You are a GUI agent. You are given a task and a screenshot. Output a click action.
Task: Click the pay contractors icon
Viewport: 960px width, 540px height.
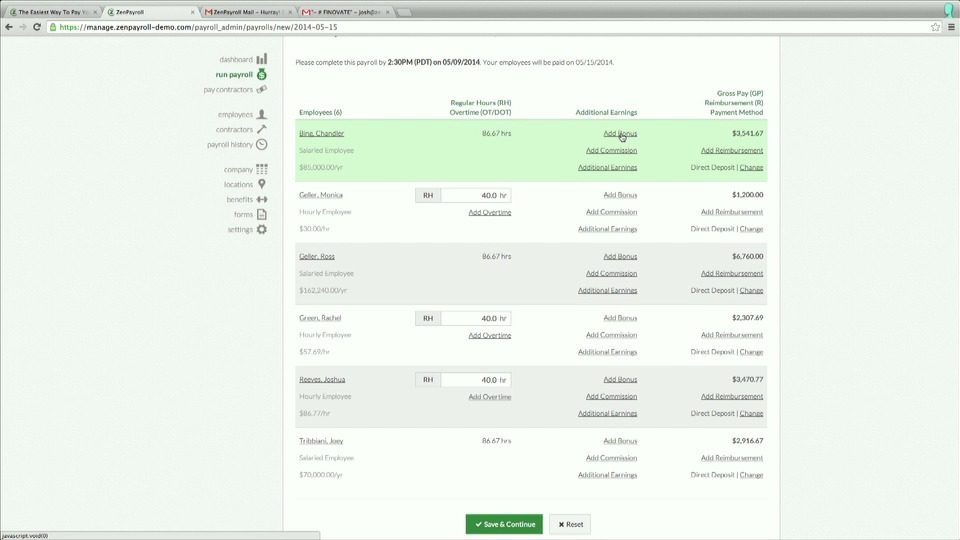click(x=261, y=89)
